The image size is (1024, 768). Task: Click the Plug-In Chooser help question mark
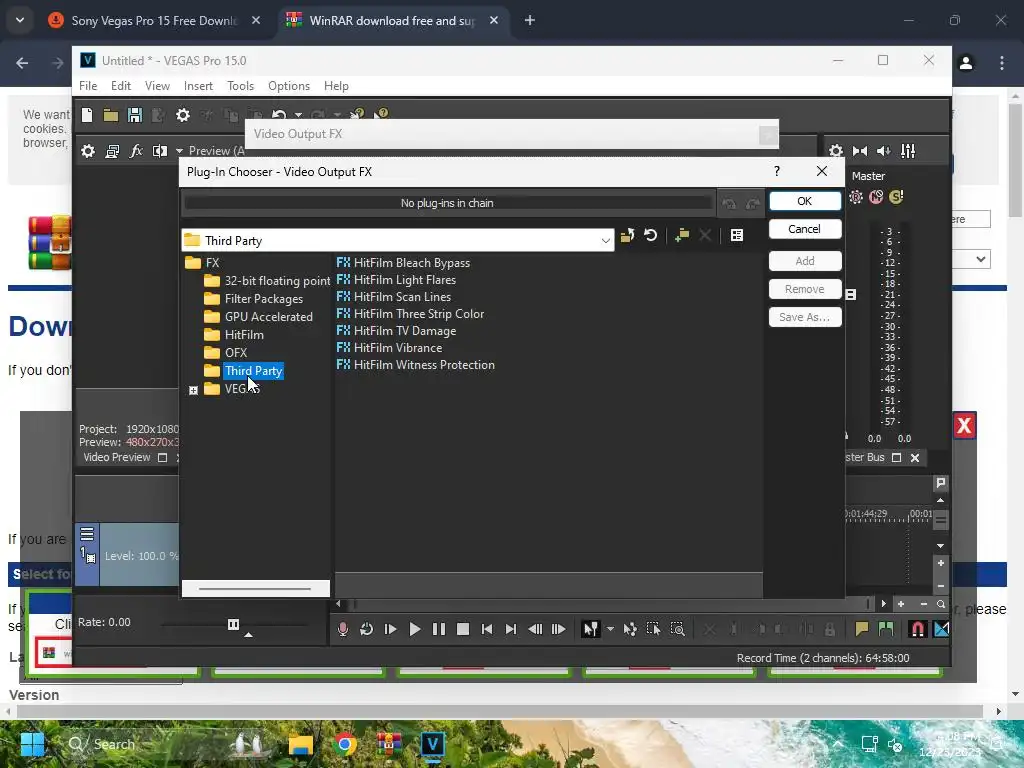point(776,171)
